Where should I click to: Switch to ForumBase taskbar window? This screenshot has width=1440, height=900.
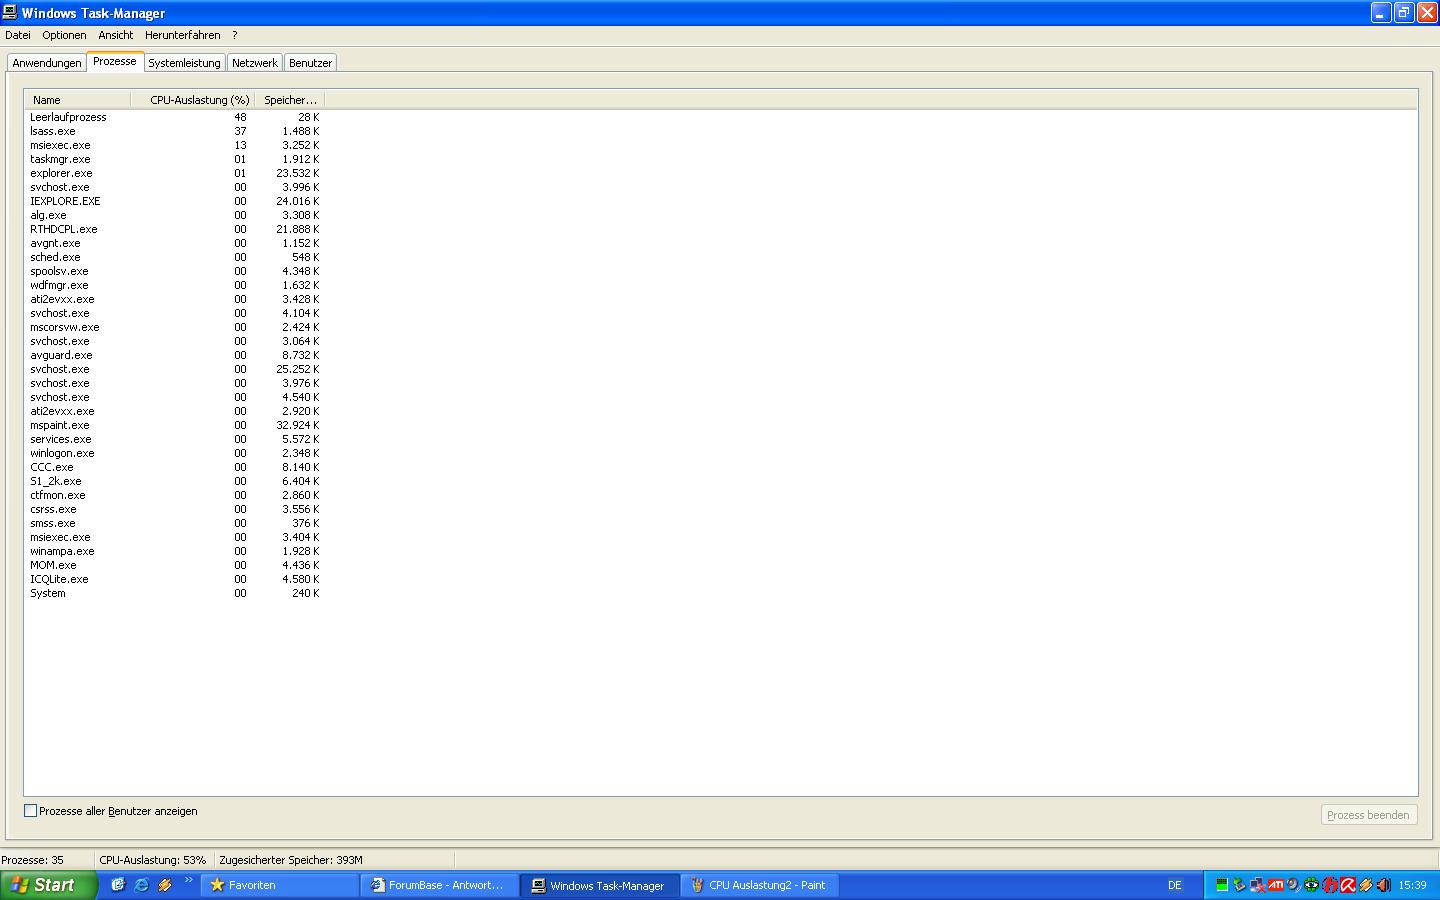click(x=440, y=885)
